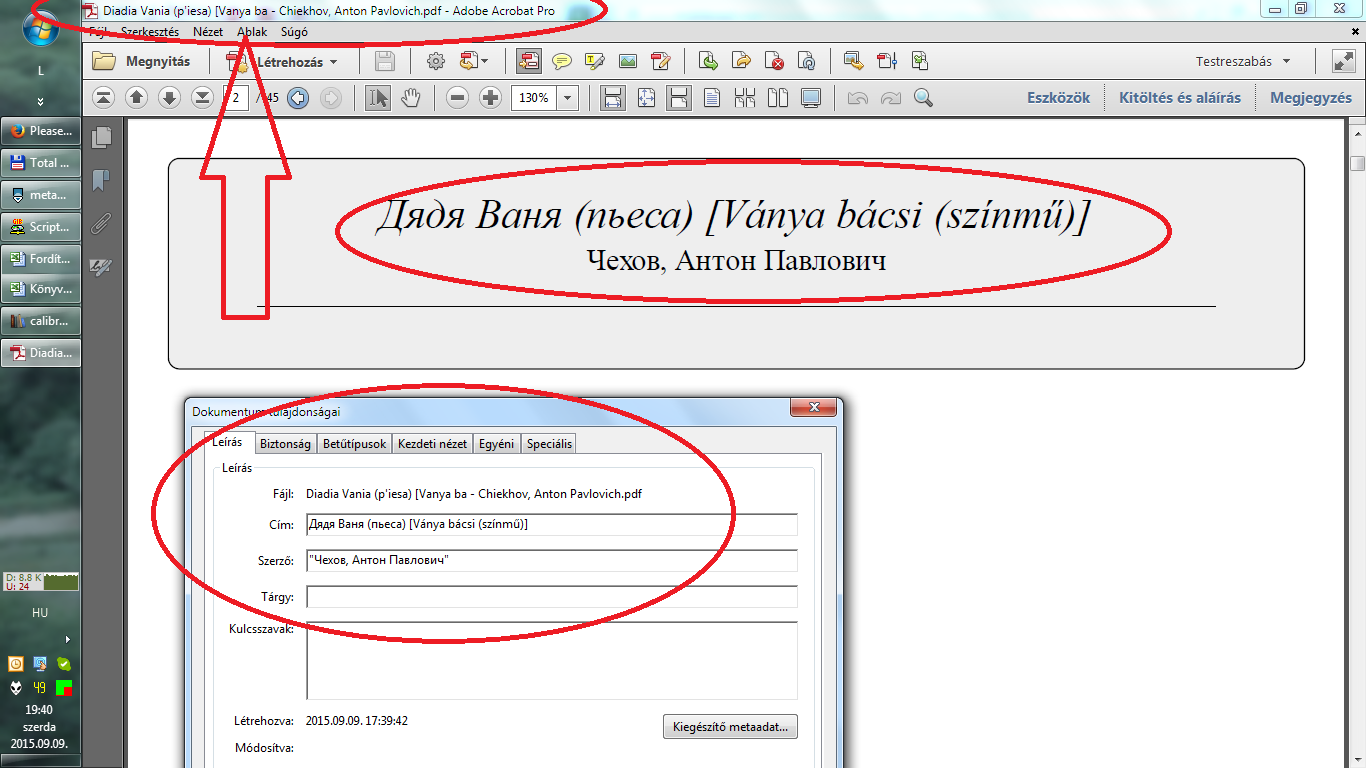Click the blue previous view arrow
The height and width of the screenshot is (768, 1366).
[x=297, y=98]
